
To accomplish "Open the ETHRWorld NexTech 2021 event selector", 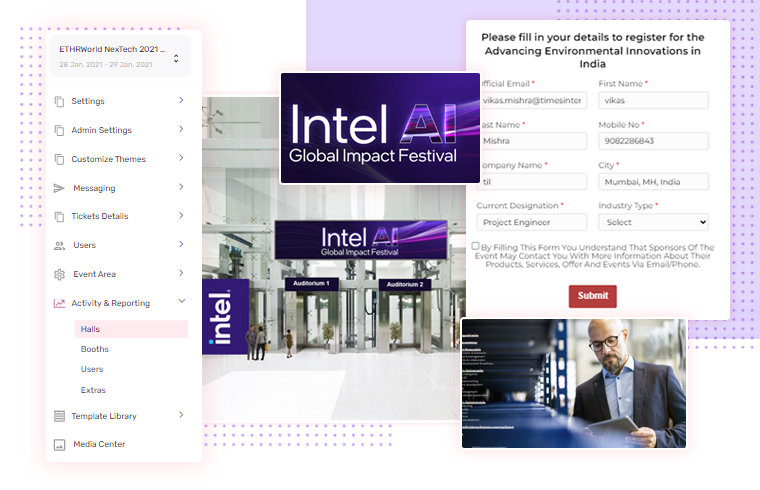I will coord(176,58).
